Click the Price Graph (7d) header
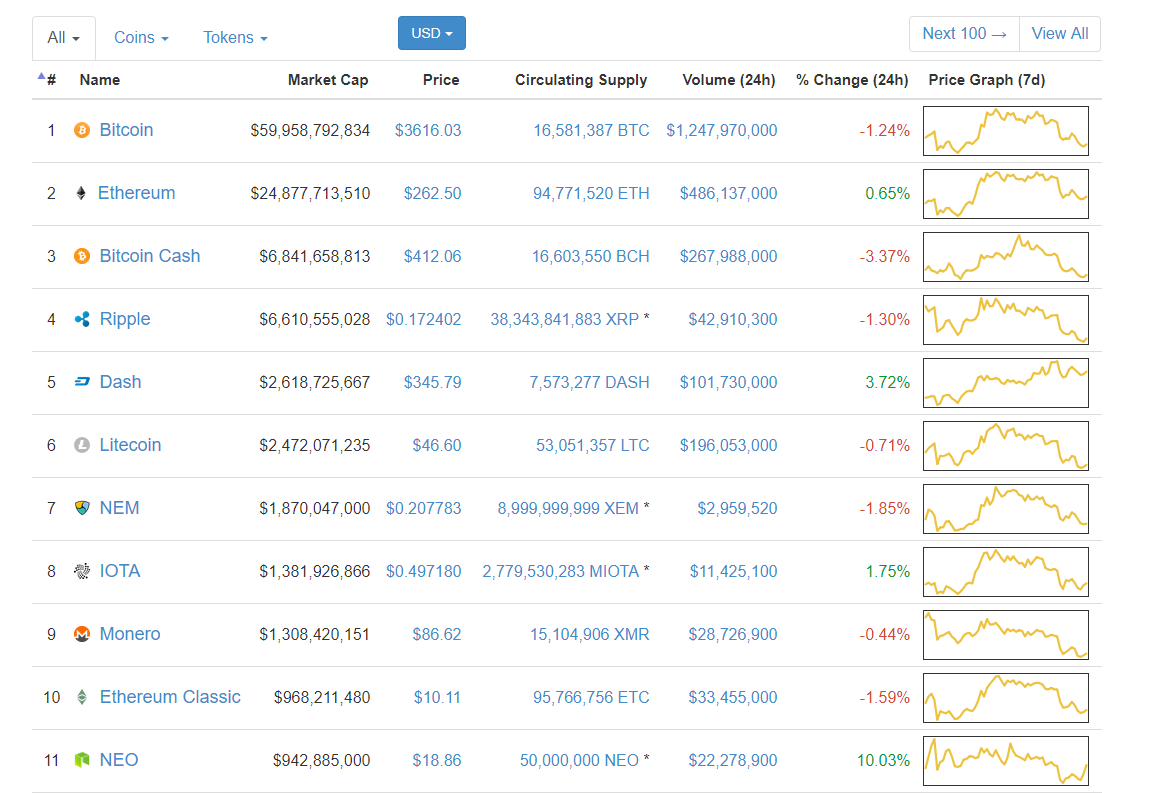This screenshot has height=793, width=1154. [x=987, y=80]
